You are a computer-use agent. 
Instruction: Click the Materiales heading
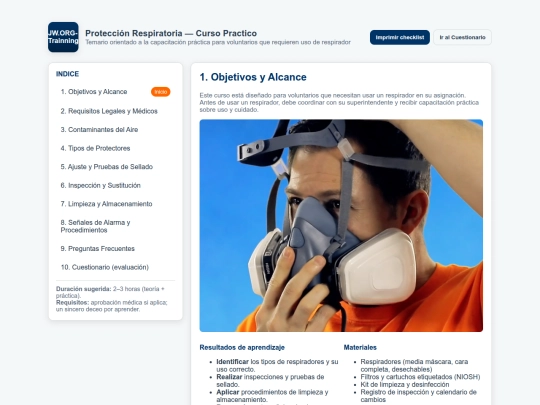coord(360,347)
